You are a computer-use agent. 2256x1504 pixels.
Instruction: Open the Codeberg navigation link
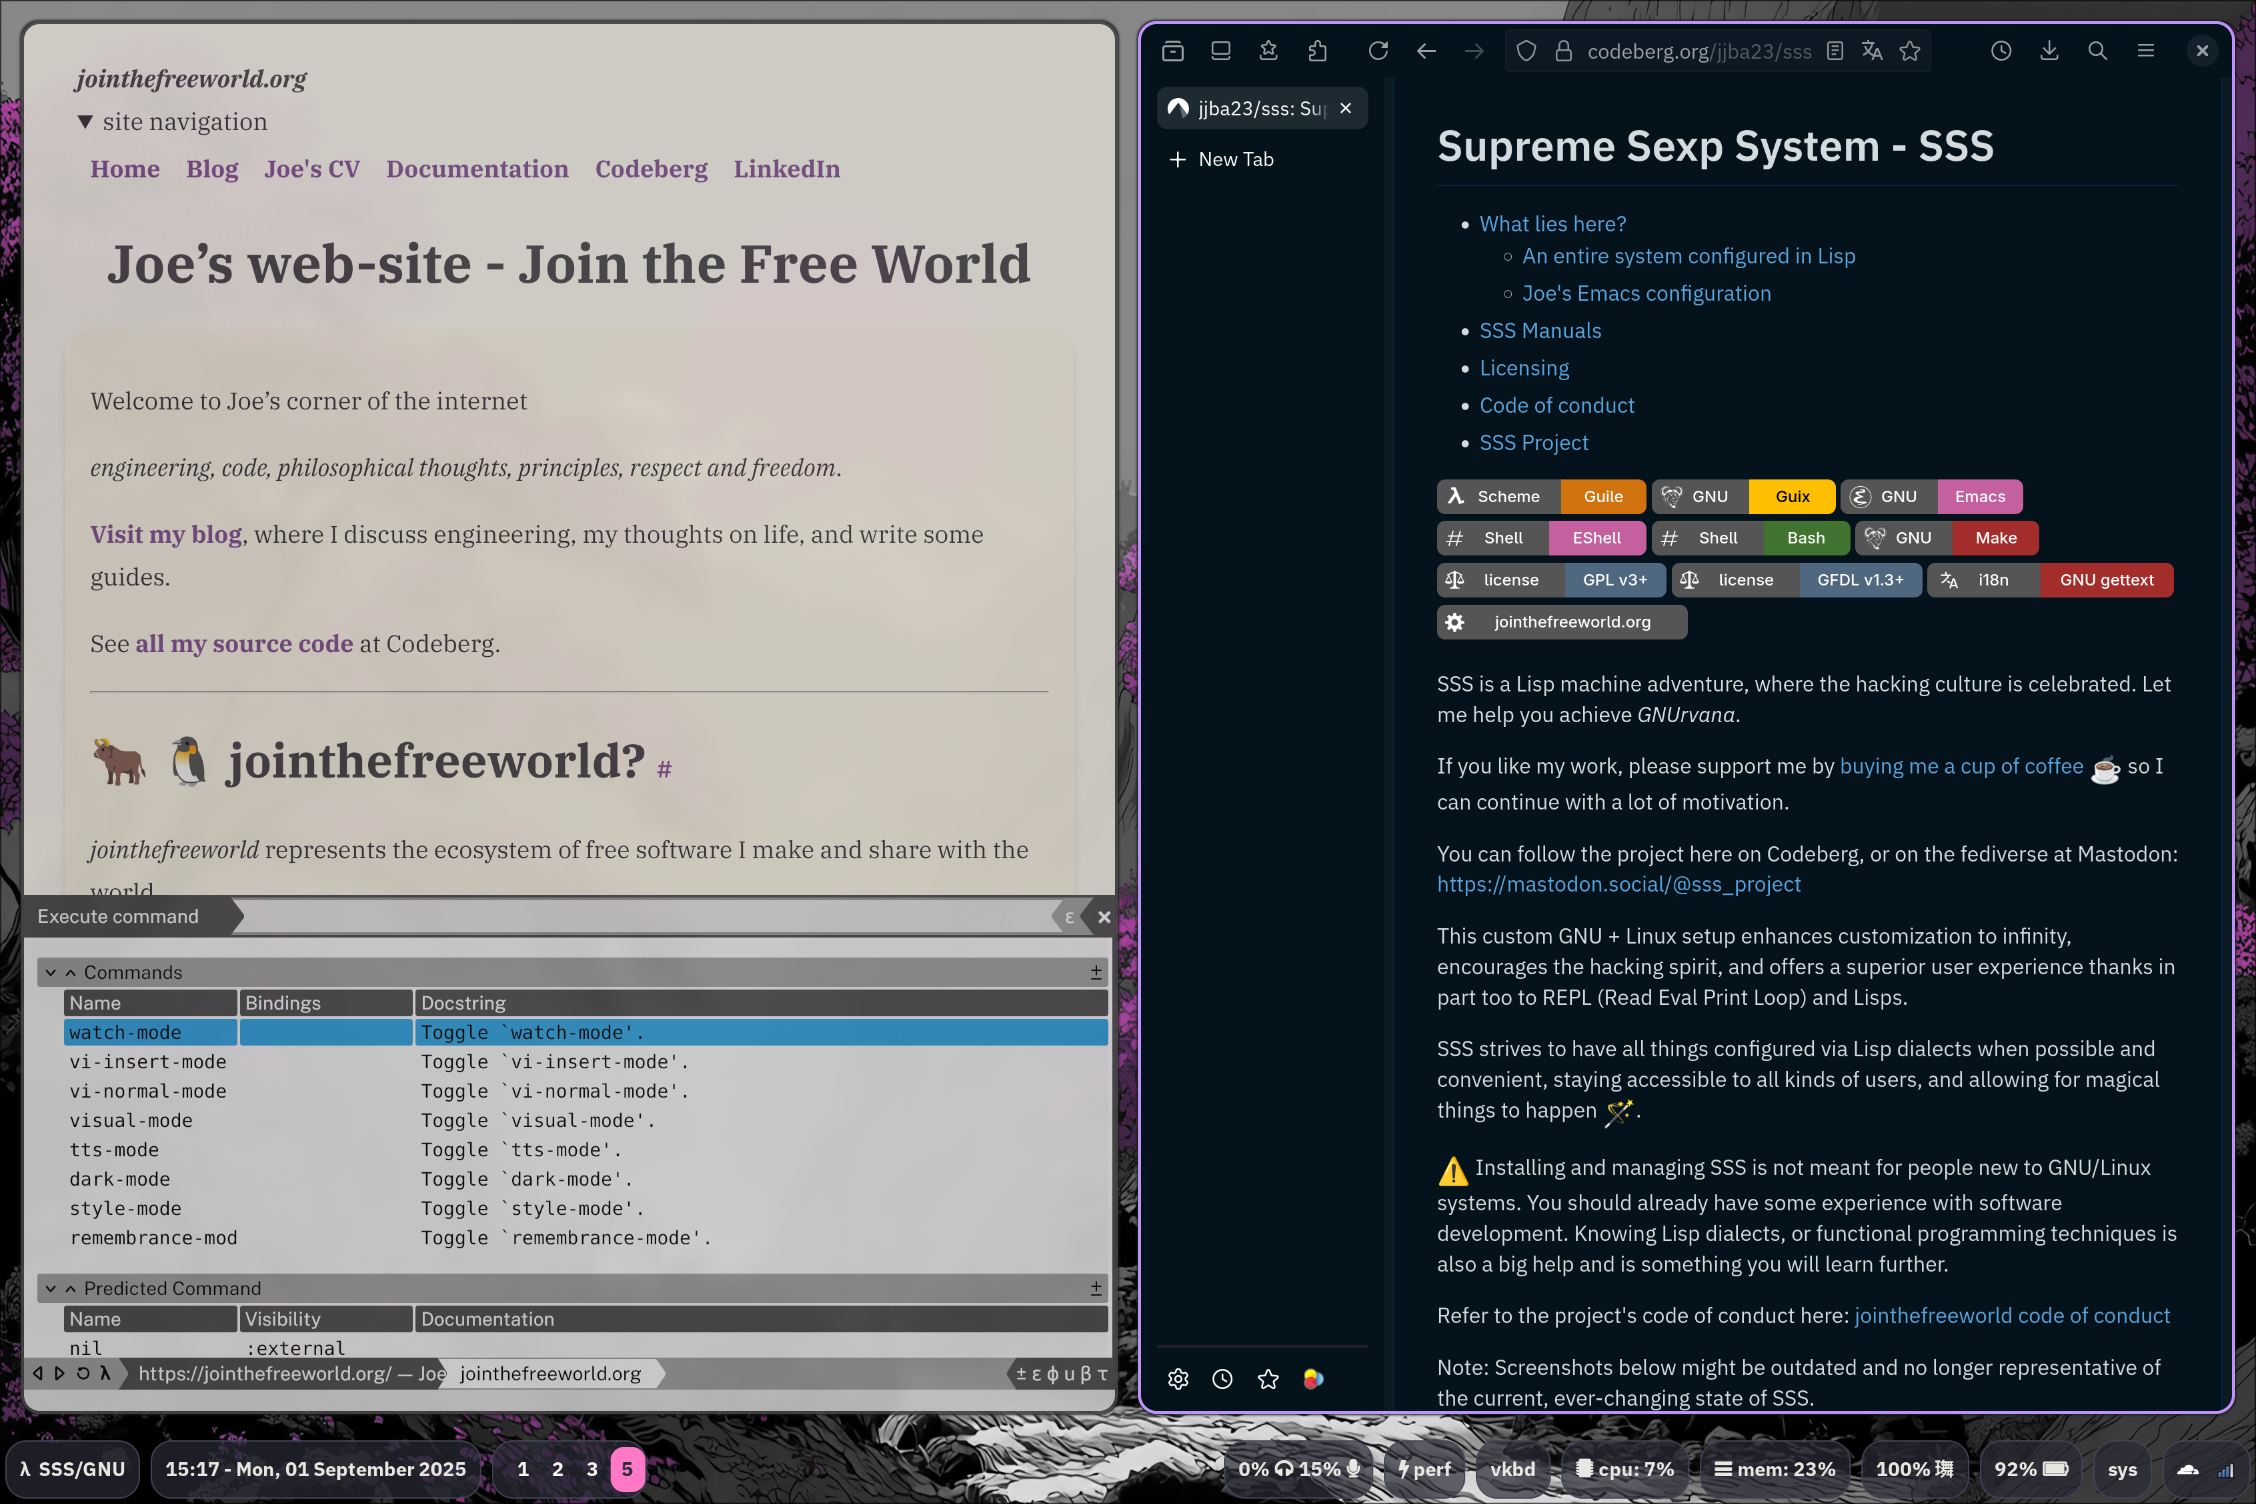[651, 169]
